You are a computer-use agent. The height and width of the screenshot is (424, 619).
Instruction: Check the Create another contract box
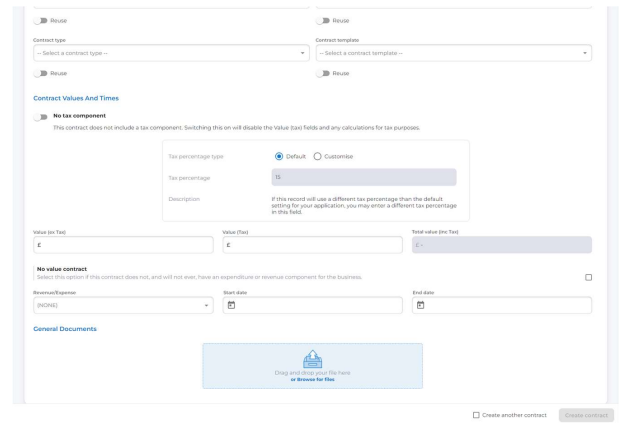click(475, 413)
